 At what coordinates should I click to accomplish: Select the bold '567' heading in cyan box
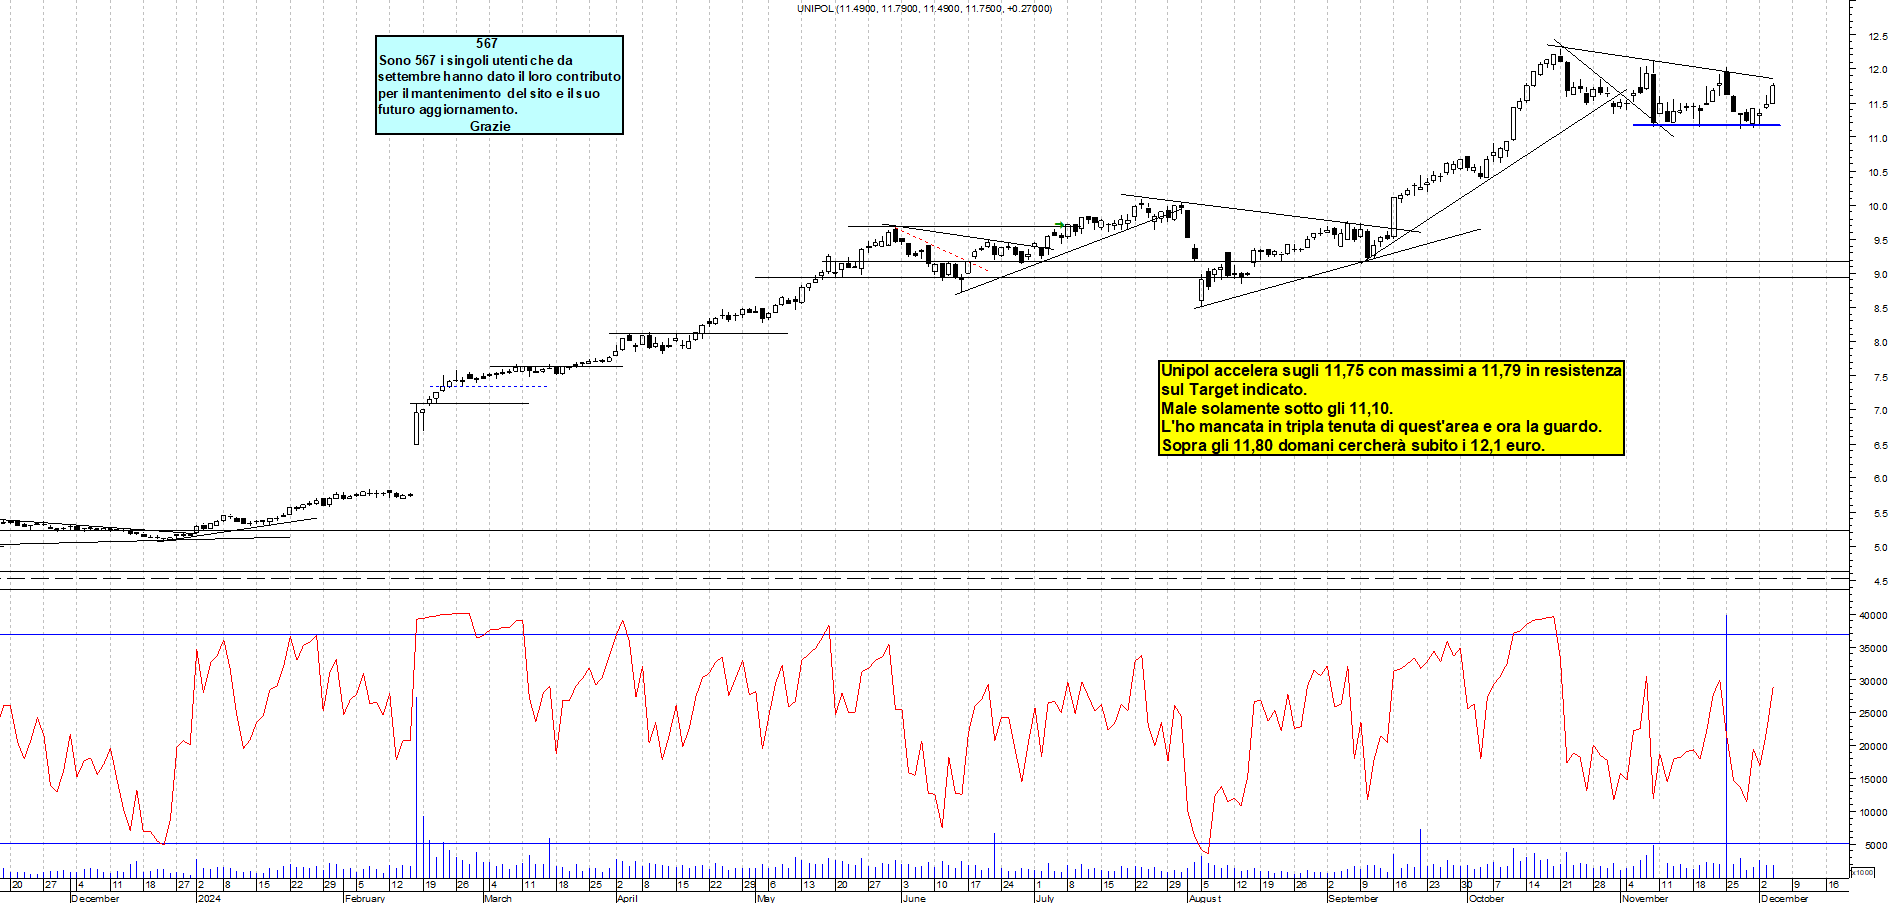tap(487, 43)
